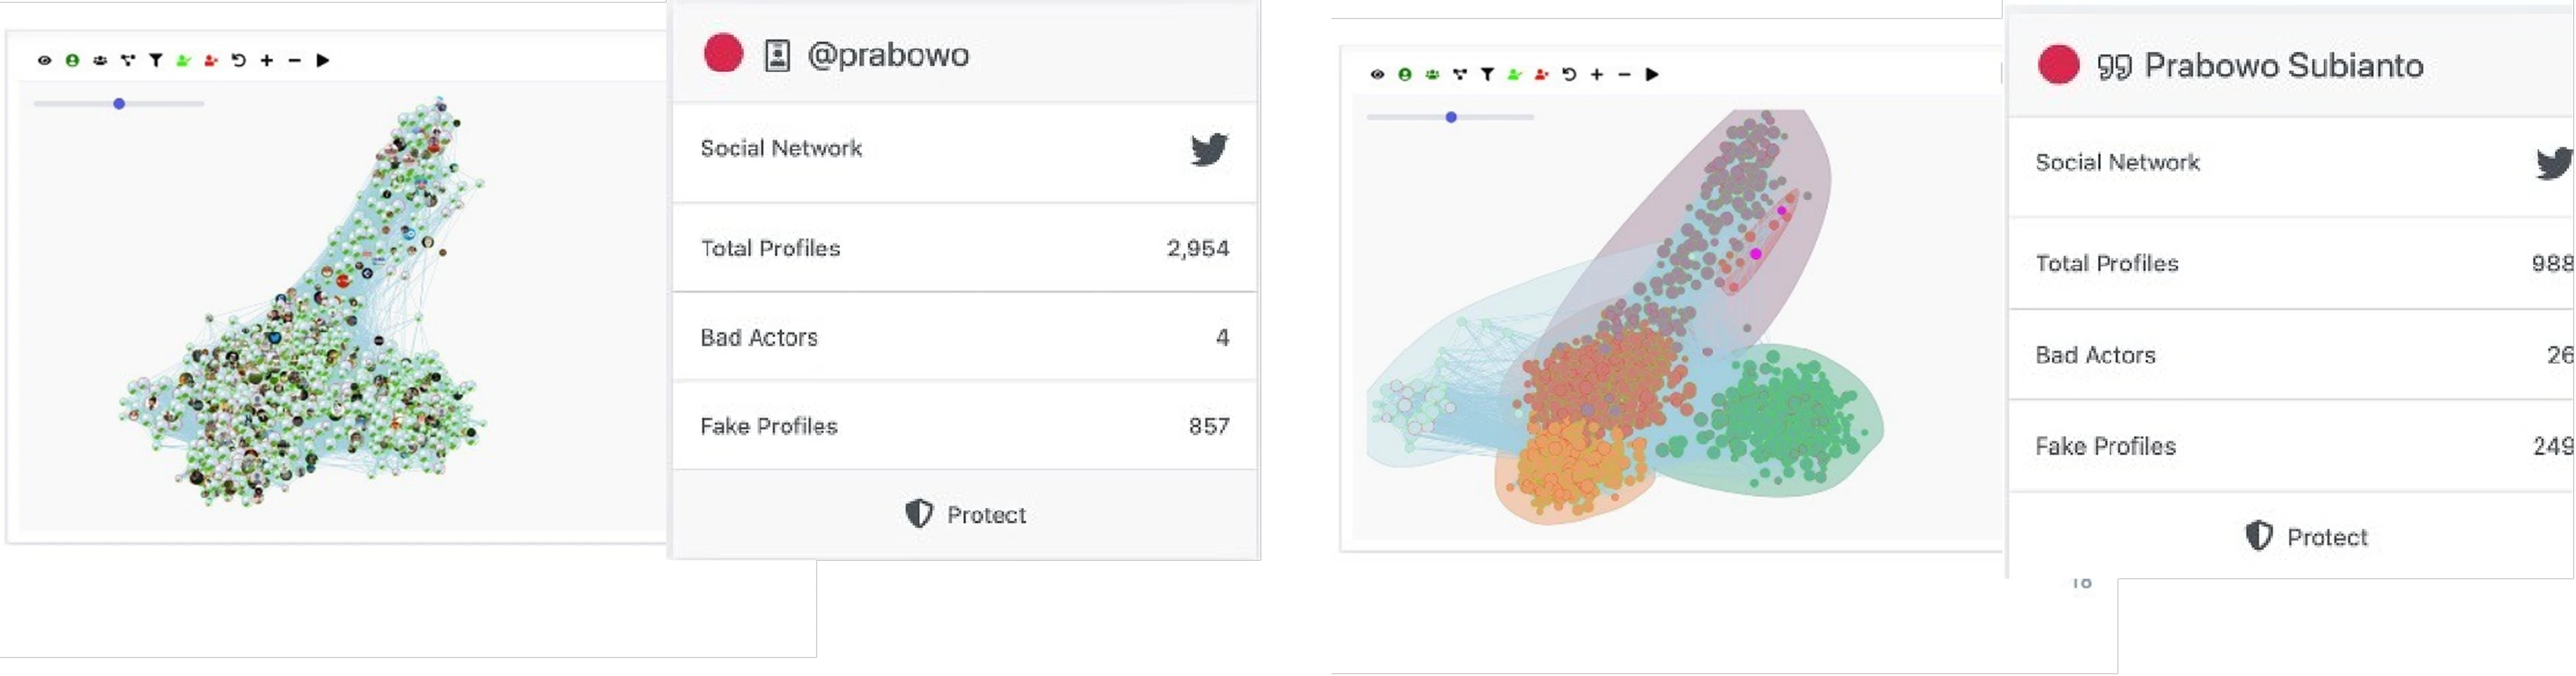The image size is (2576, 676).
Task: Click the red remove-user icon in left toolbar
Action: [x=210, y=60]
